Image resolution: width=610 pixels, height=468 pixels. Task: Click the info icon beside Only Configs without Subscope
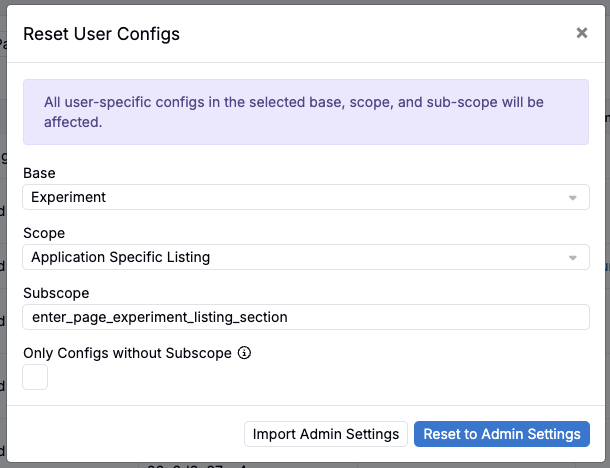click(x=244, y=353)
